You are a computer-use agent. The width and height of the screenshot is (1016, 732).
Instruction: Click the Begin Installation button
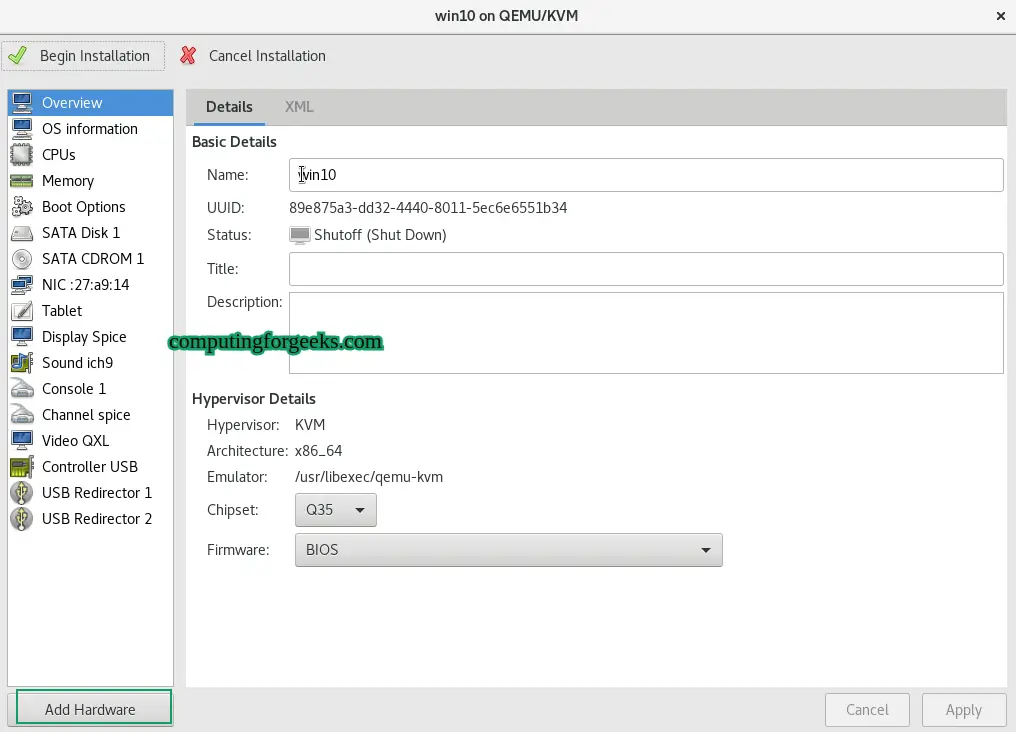tap(84, 55)
